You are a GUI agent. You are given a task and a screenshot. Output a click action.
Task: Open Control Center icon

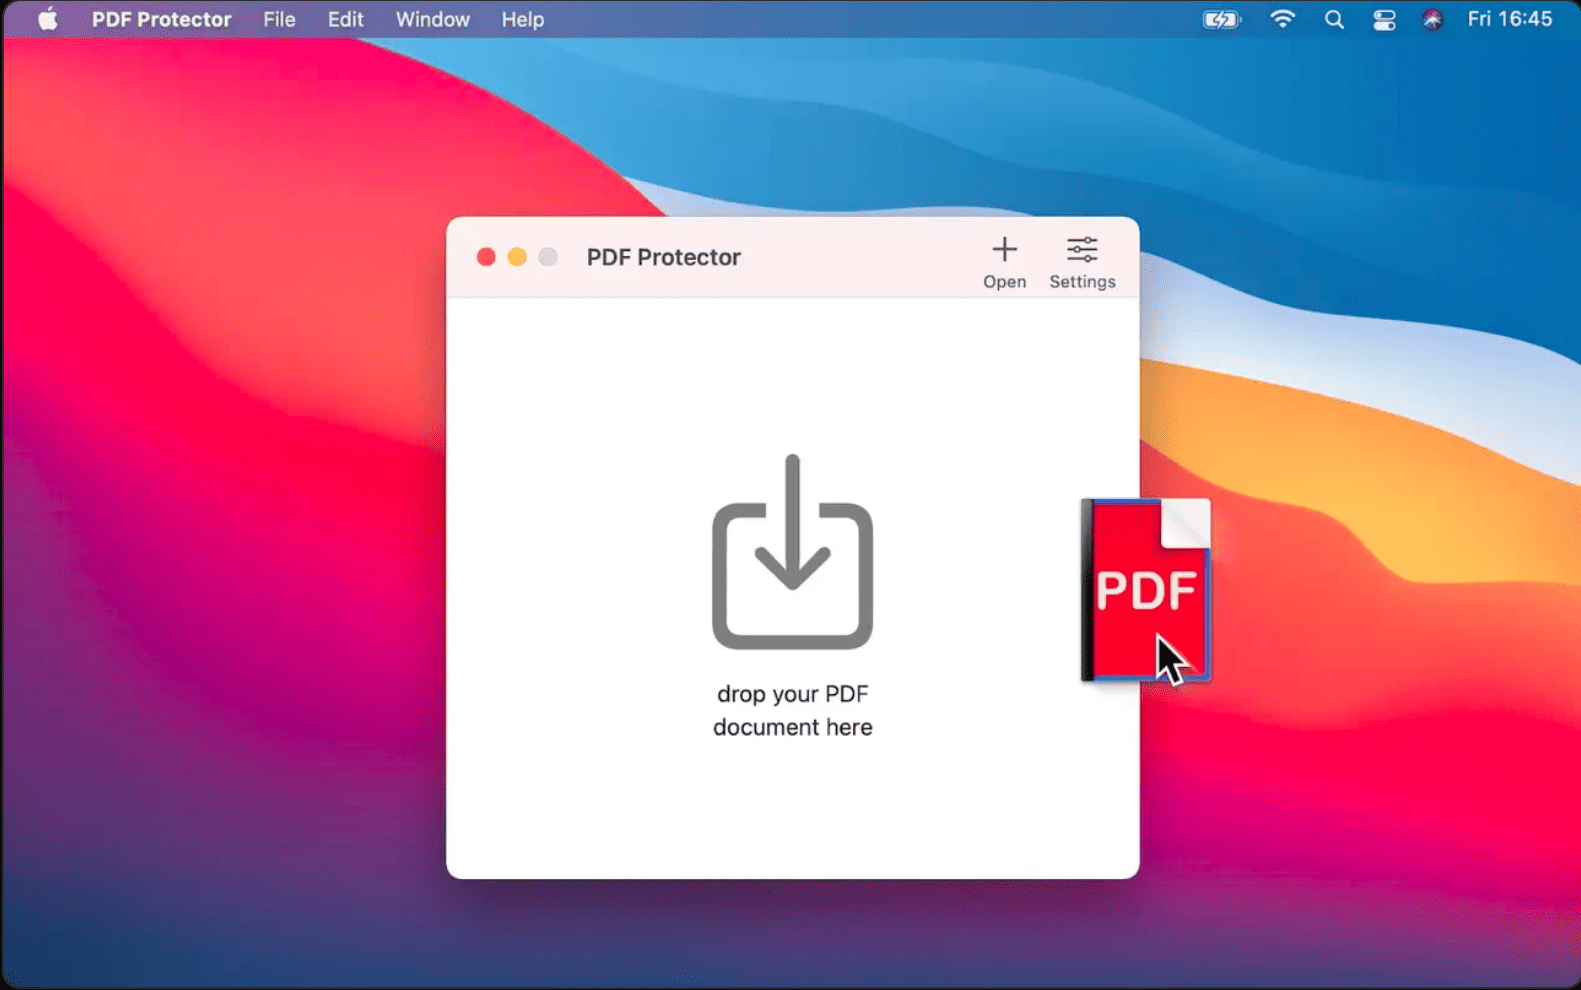click(x=1384, y=19)
